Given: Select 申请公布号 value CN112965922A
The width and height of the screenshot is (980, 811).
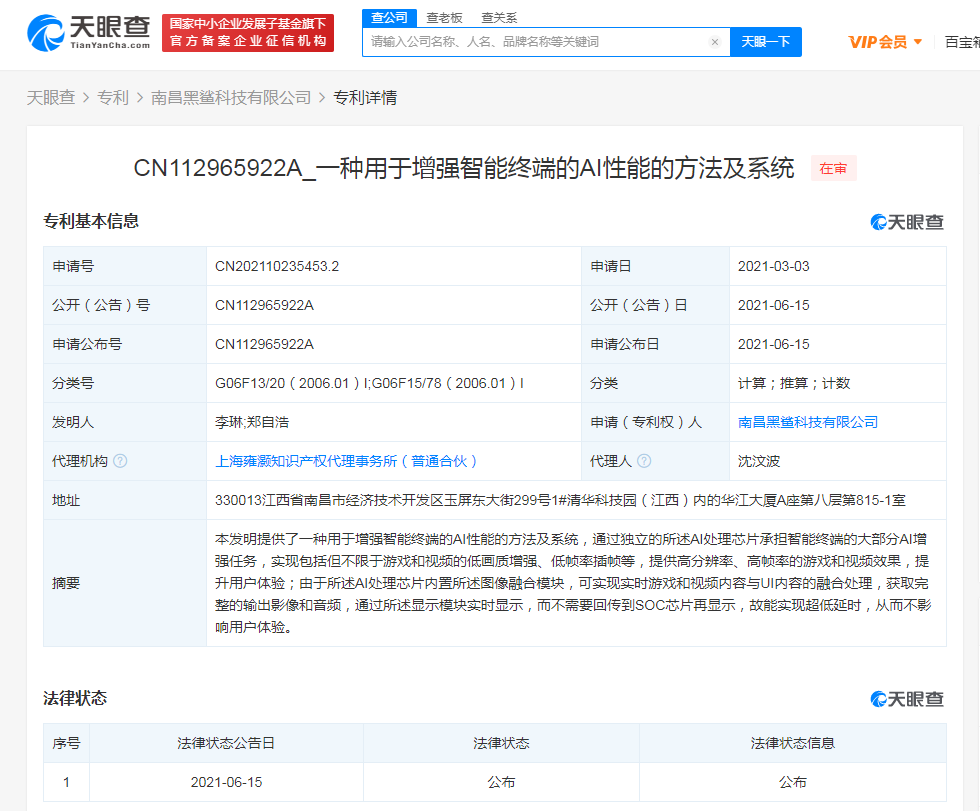Looking at the screenshot, I should point(264,344).
